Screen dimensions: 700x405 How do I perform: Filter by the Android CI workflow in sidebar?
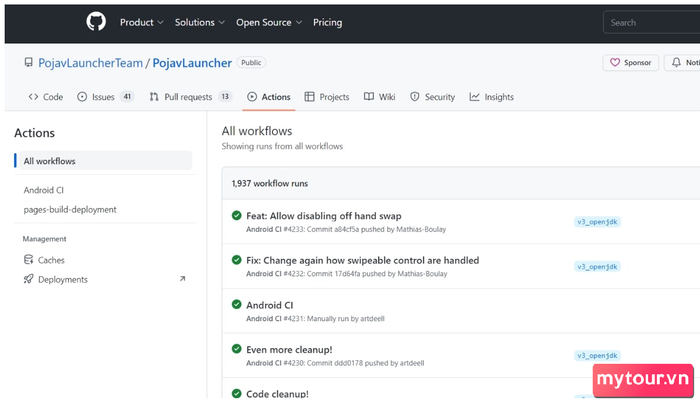(x=44, y=190)
